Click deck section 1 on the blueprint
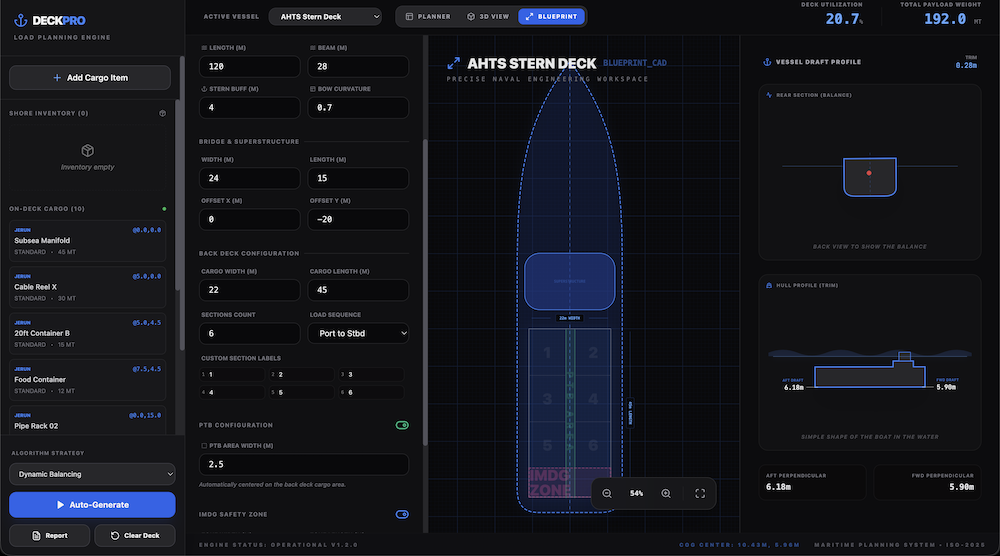This screenshot has height=556, width=1000. [x=547, y=353]
